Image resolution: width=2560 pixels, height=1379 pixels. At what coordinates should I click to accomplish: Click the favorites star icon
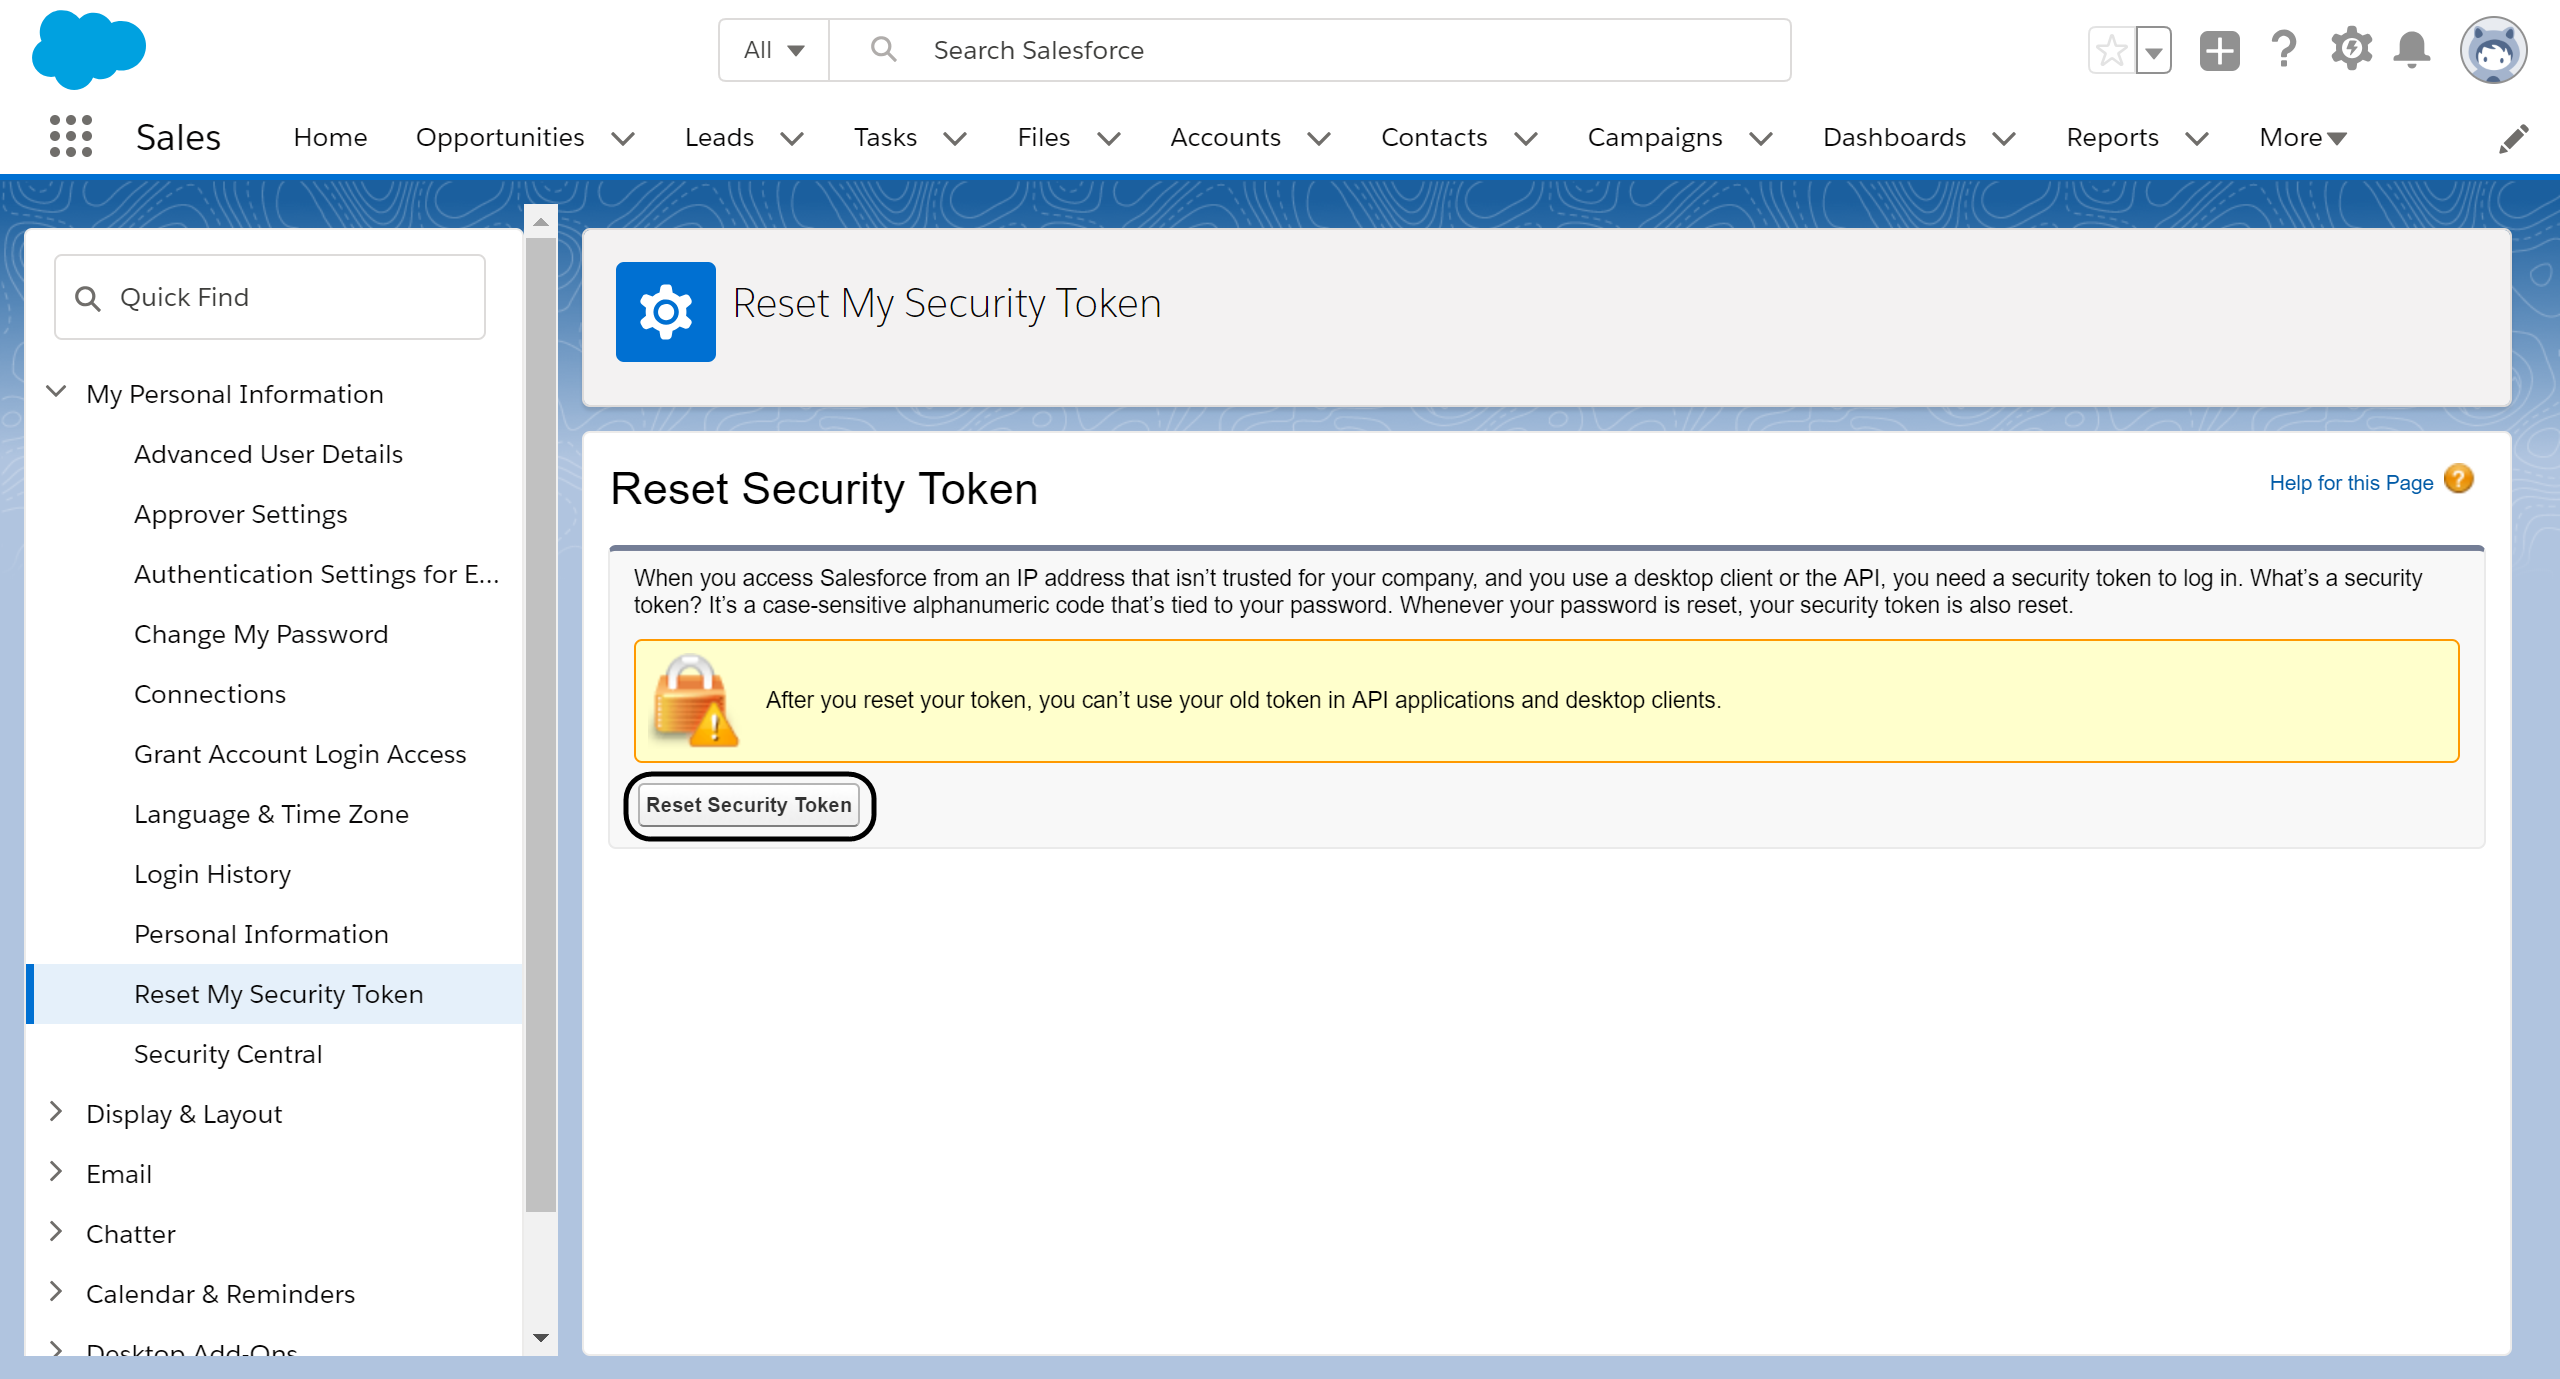point(2111,50)
